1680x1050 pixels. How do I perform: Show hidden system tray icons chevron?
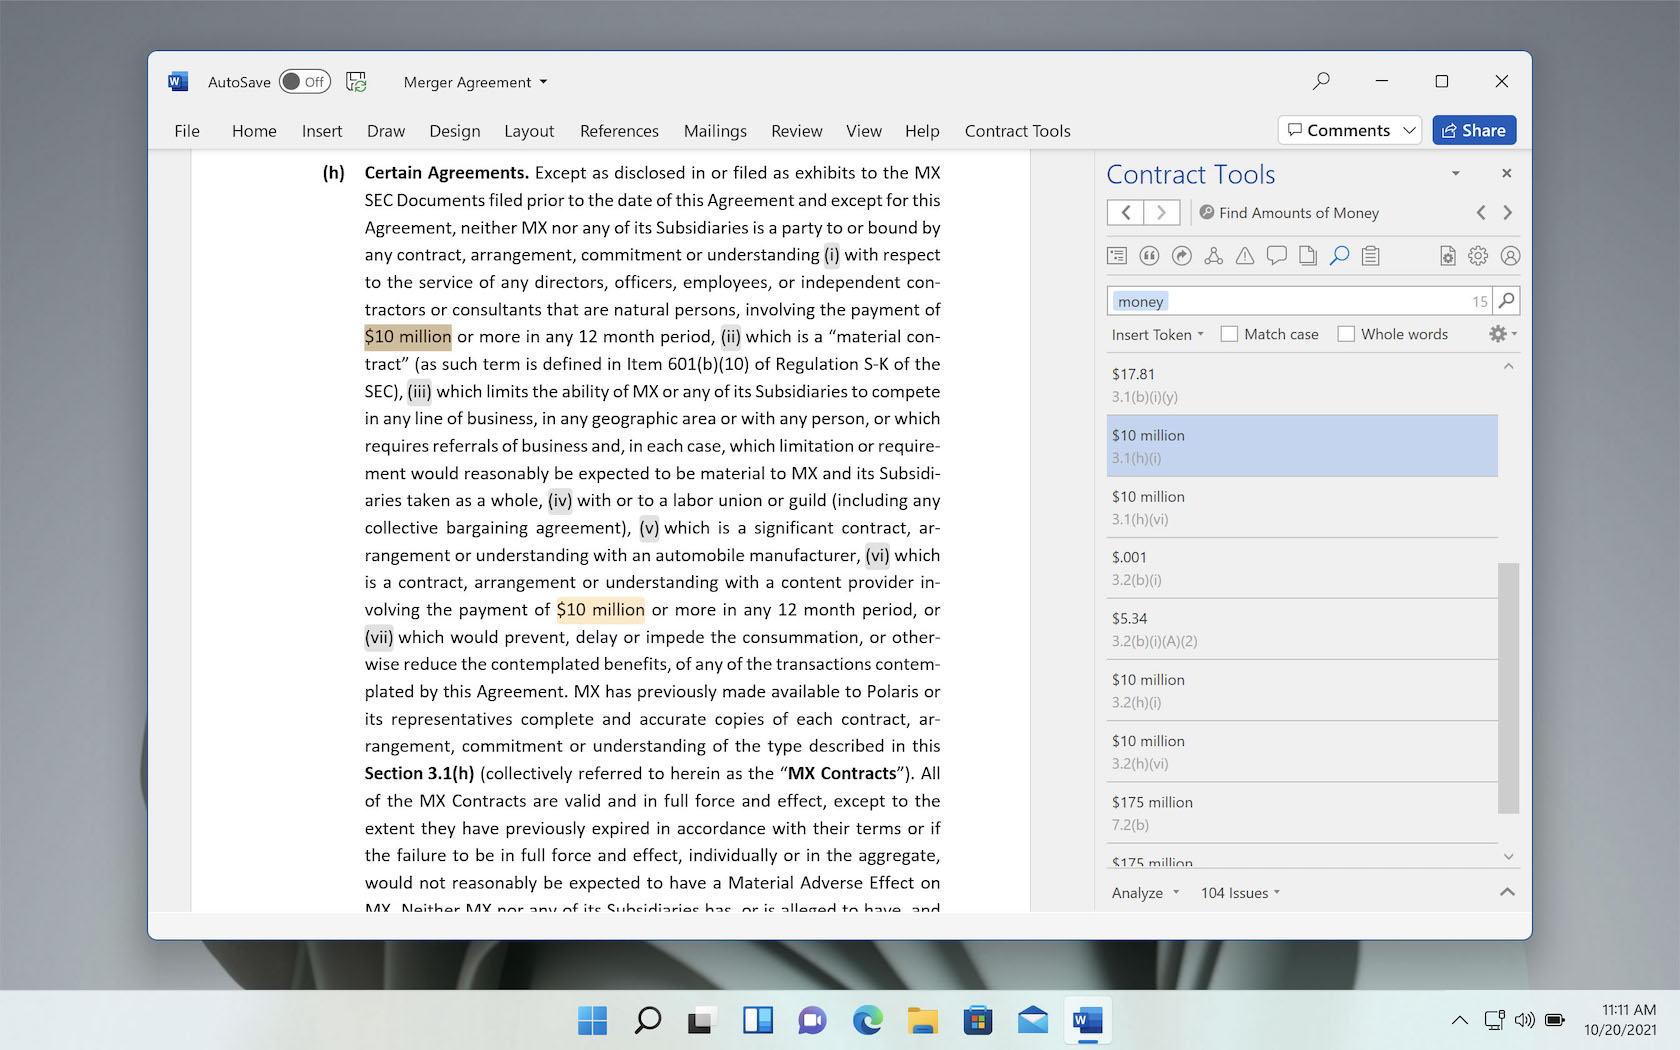pos(1459,1020)
